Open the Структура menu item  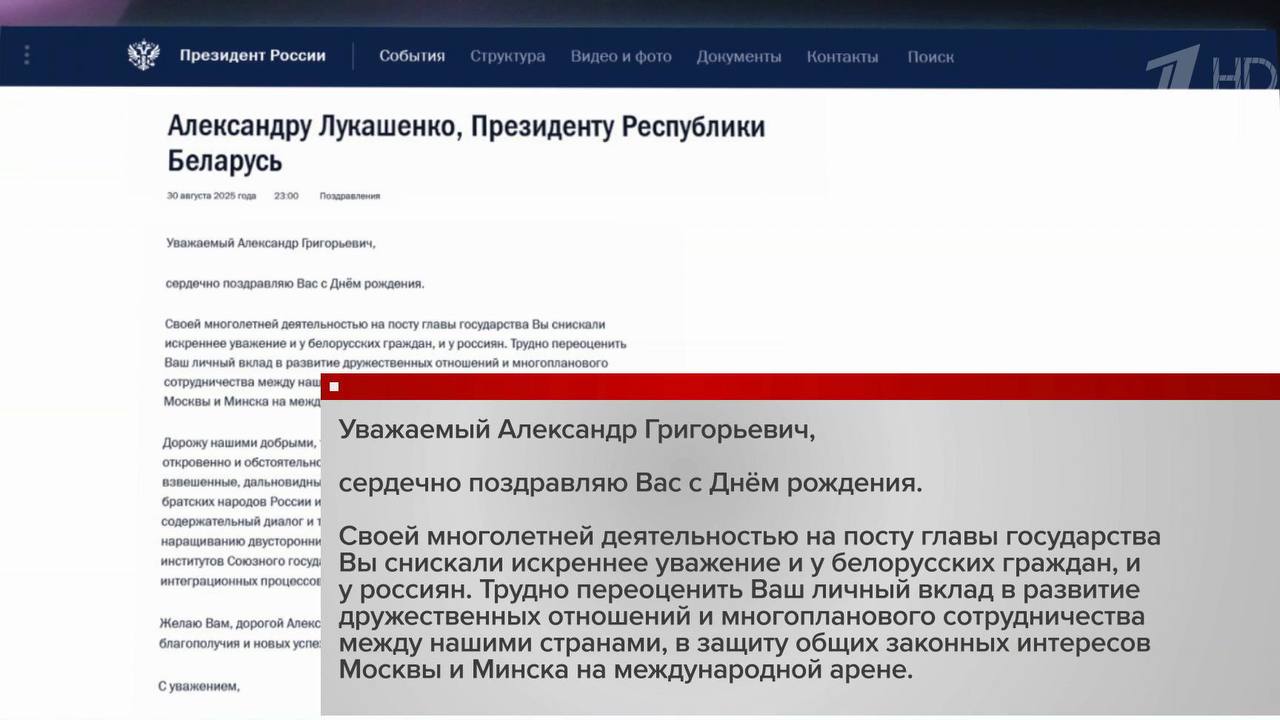coord(508,57)
